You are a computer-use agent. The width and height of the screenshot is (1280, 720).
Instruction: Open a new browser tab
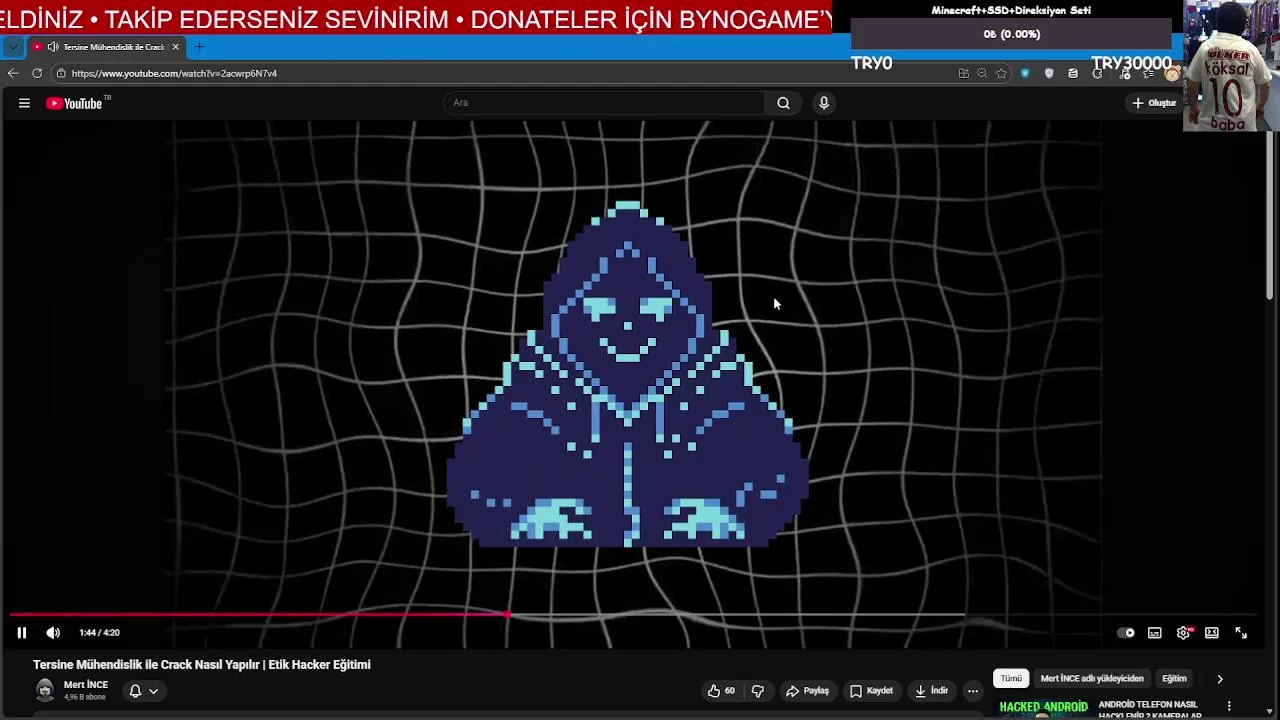(199, 47)
